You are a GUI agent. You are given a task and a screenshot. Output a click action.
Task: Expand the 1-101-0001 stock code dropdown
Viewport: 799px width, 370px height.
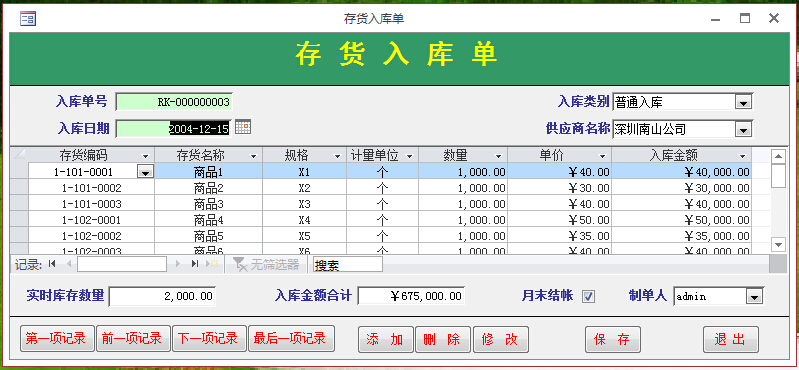click(145, 172)
